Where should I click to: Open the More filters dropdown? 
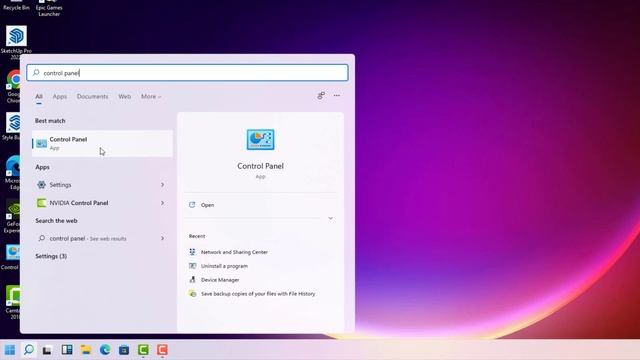(x=151, y=97)
